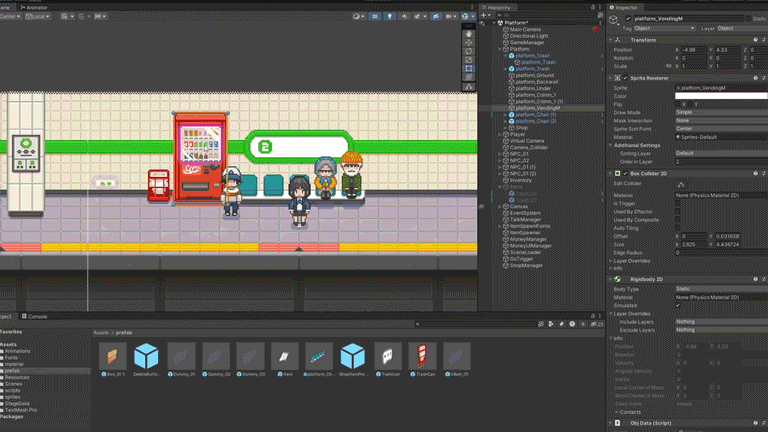Switch to the Console tab

click(36, 316)
